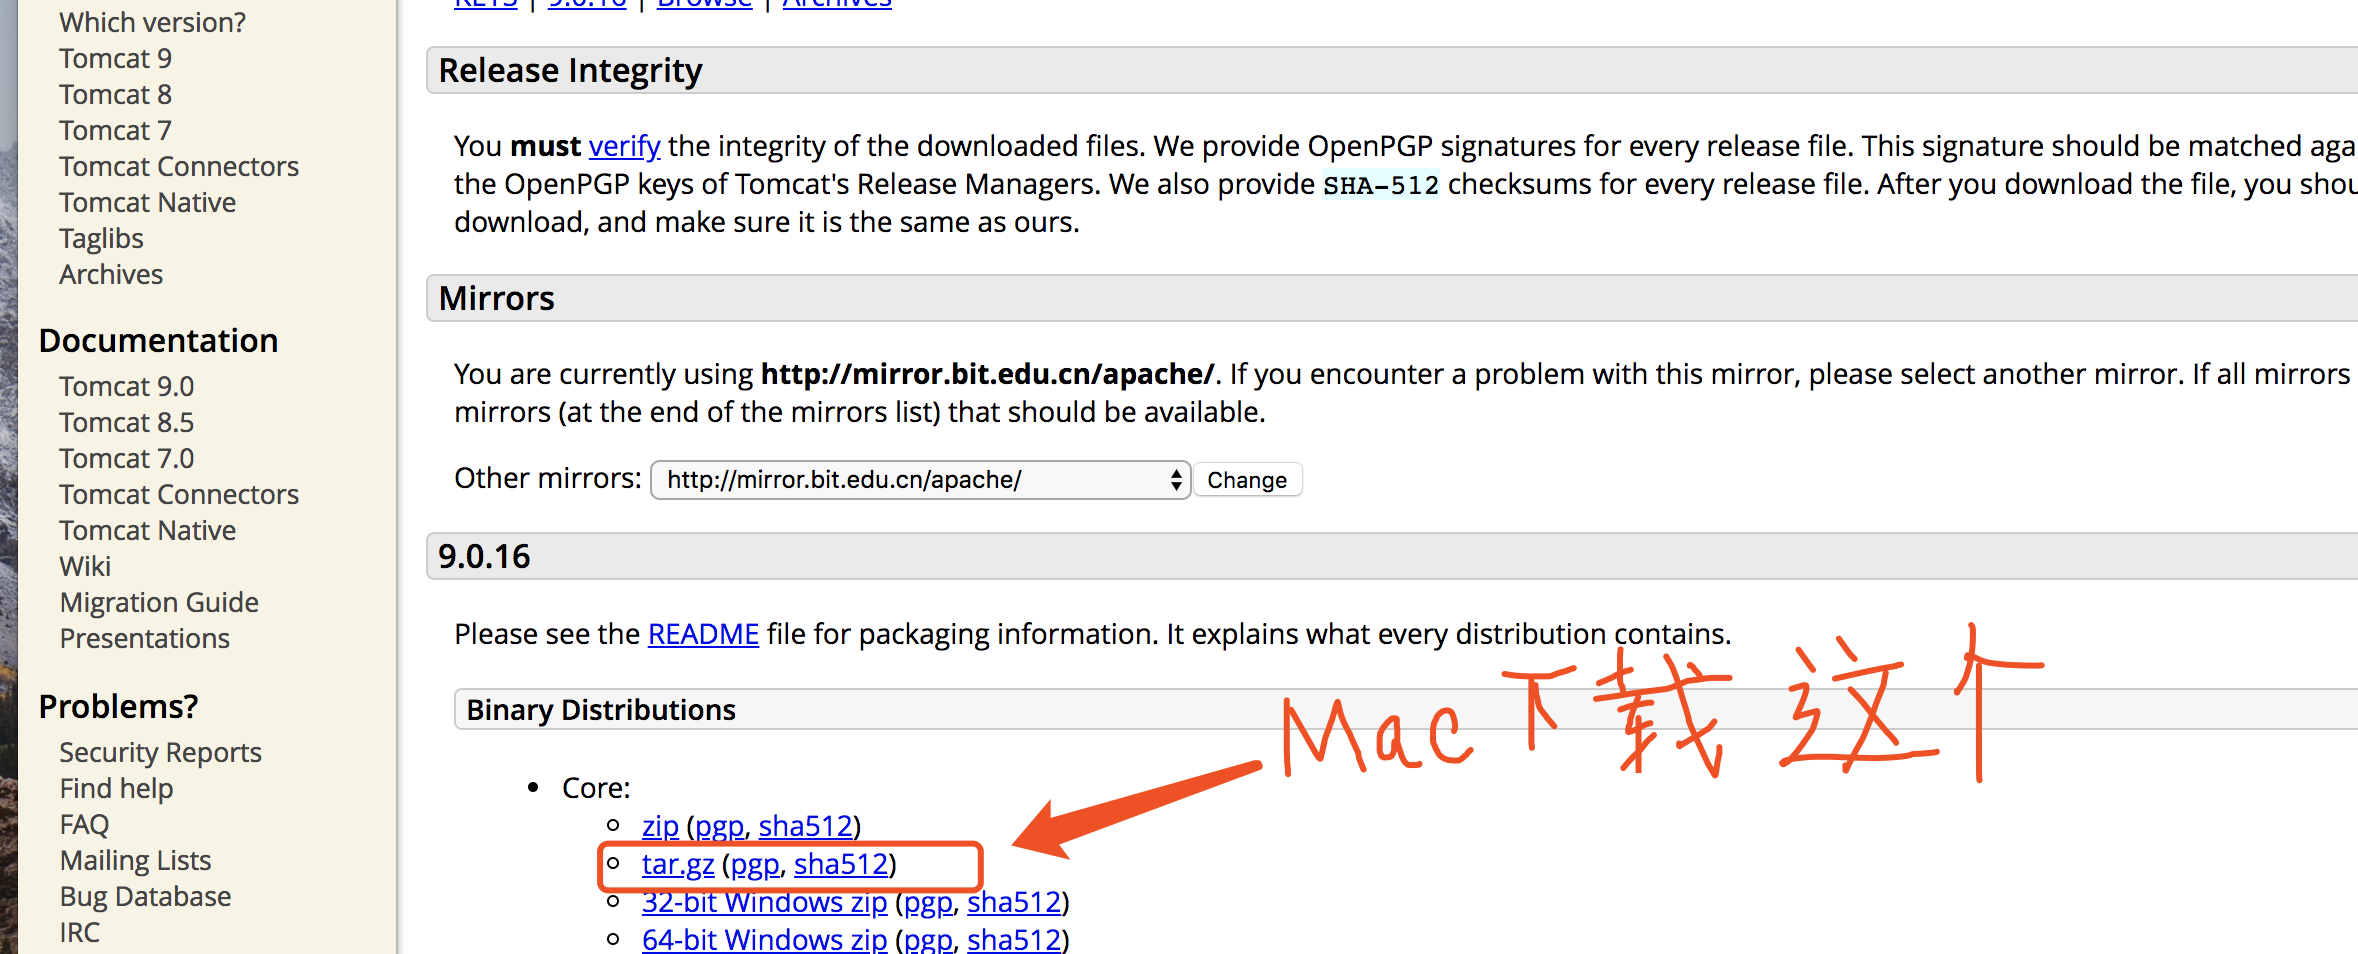View Security Reports page

160,753
